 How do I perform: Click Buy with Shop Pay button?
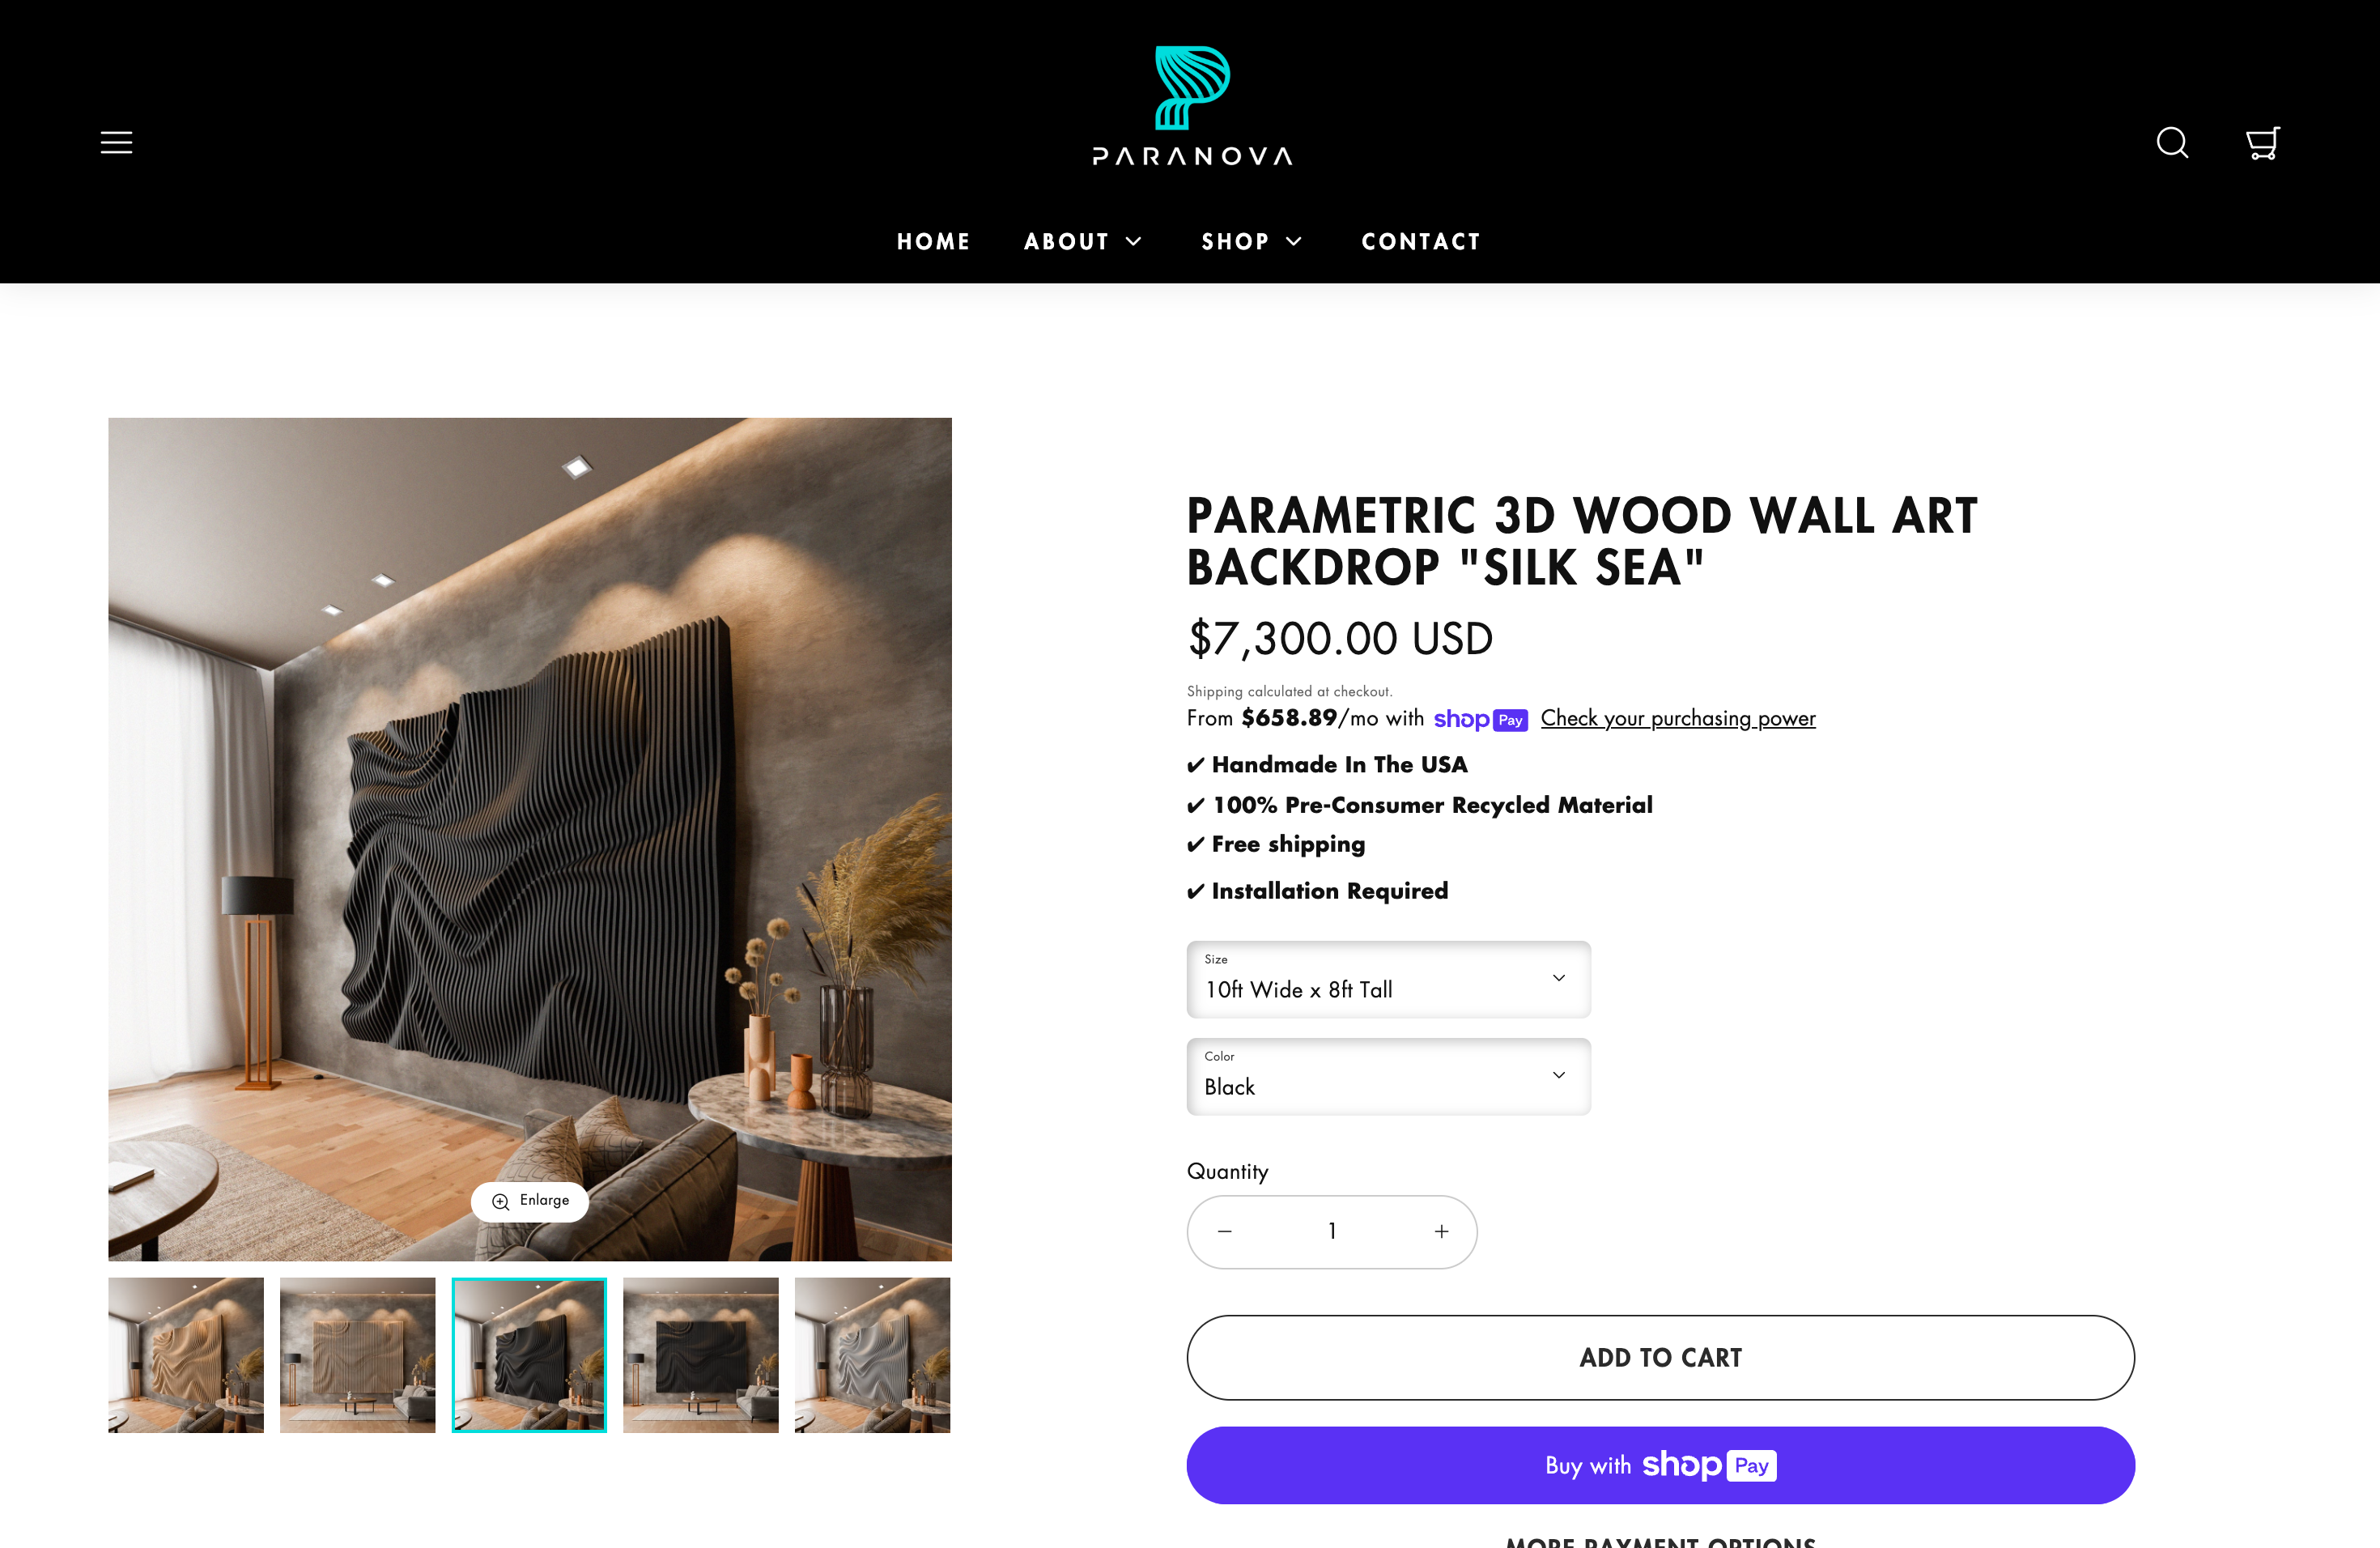click(x=1660, y=1466)
